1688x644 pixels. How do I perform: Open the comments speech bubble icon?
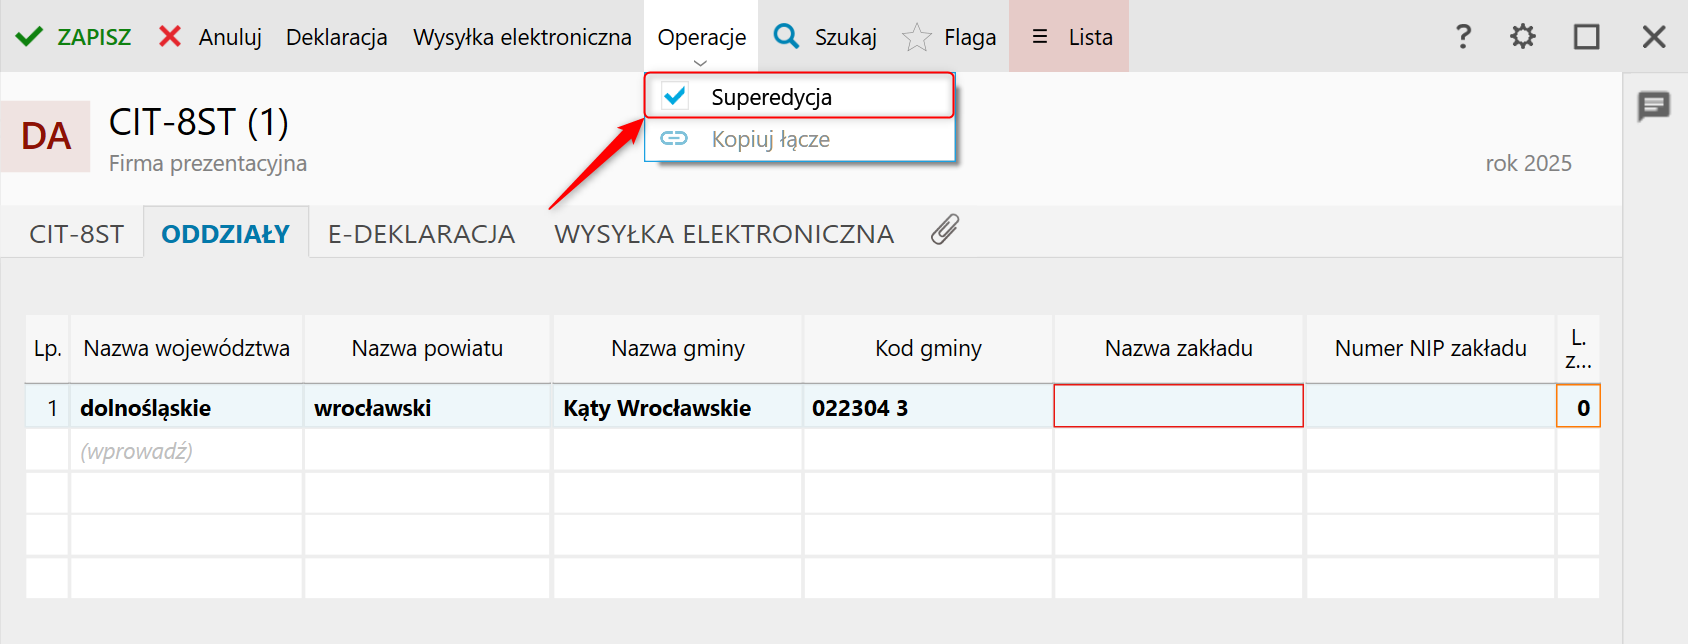1654,105
